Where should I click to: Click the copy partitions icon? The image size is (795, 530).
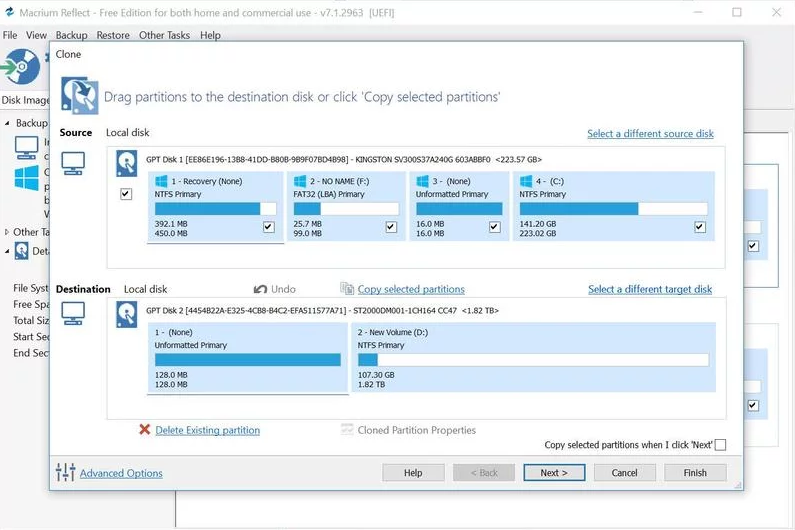tap(347, 289)
